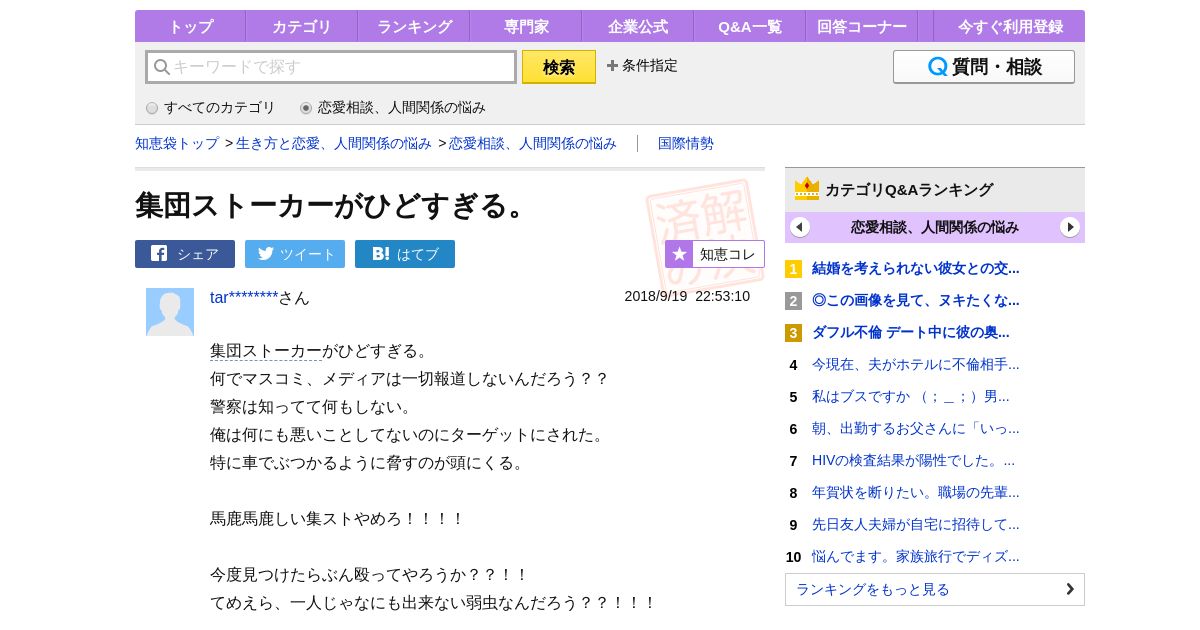The image size is (1200, 630).
Task: Bookmark with the はてブ button
Action: pos(405,254)
